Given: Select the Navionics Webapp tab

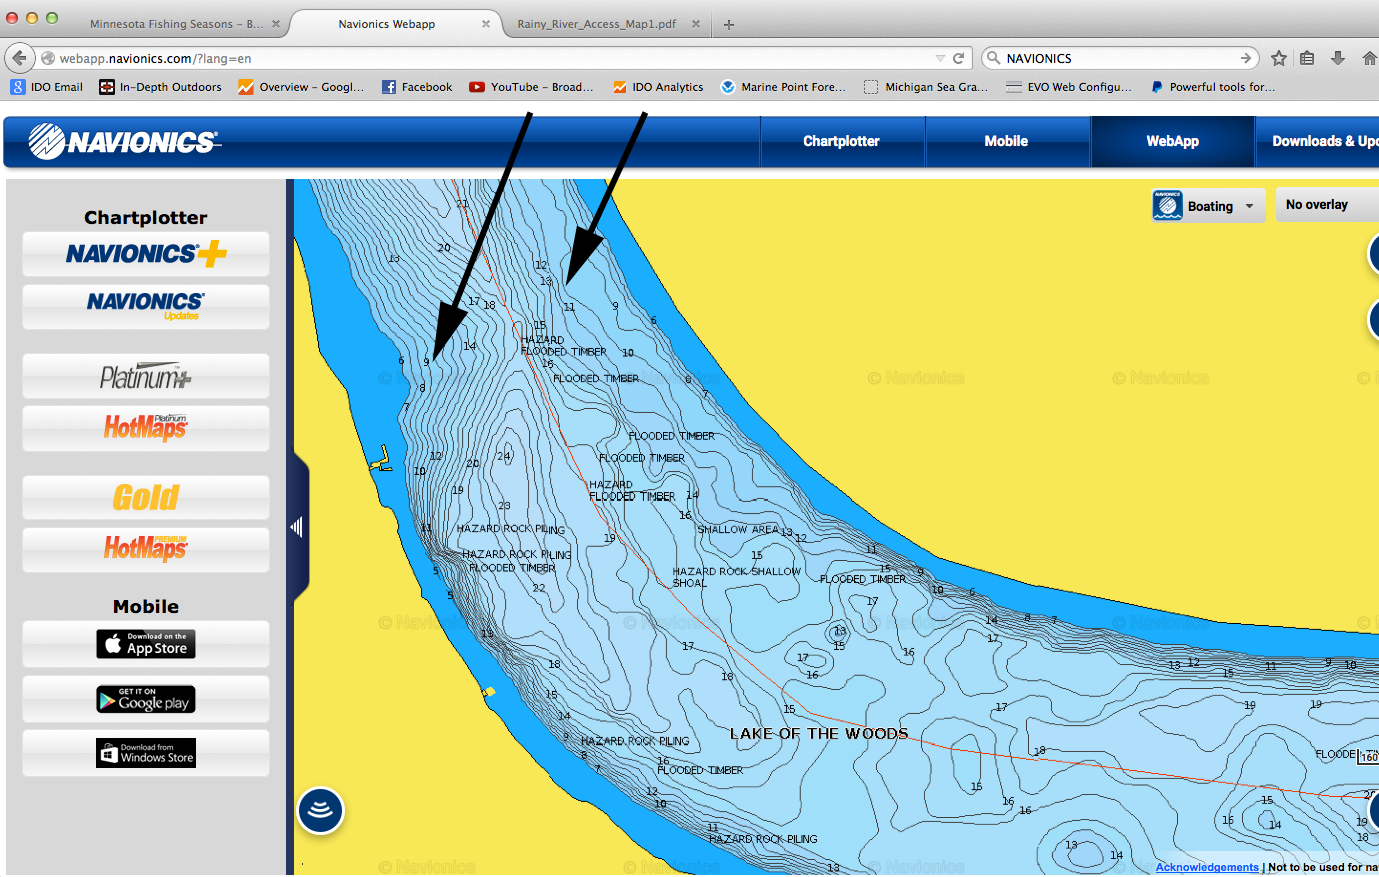Looking at the screenshot, I should click(386, 24).
